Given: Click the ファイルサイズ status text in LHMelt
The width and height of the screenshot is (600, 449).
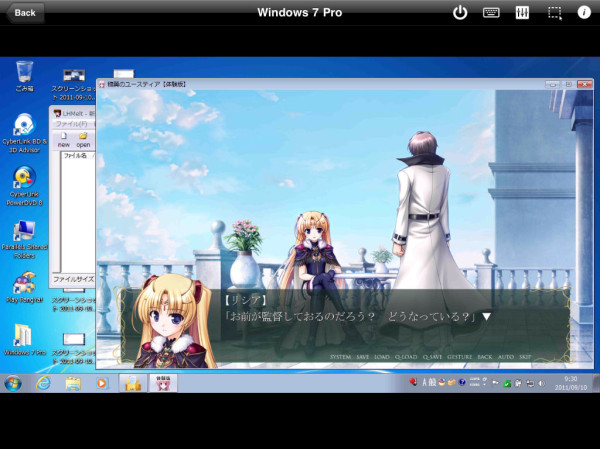Looking at the screenshot, I should (73, 279).
